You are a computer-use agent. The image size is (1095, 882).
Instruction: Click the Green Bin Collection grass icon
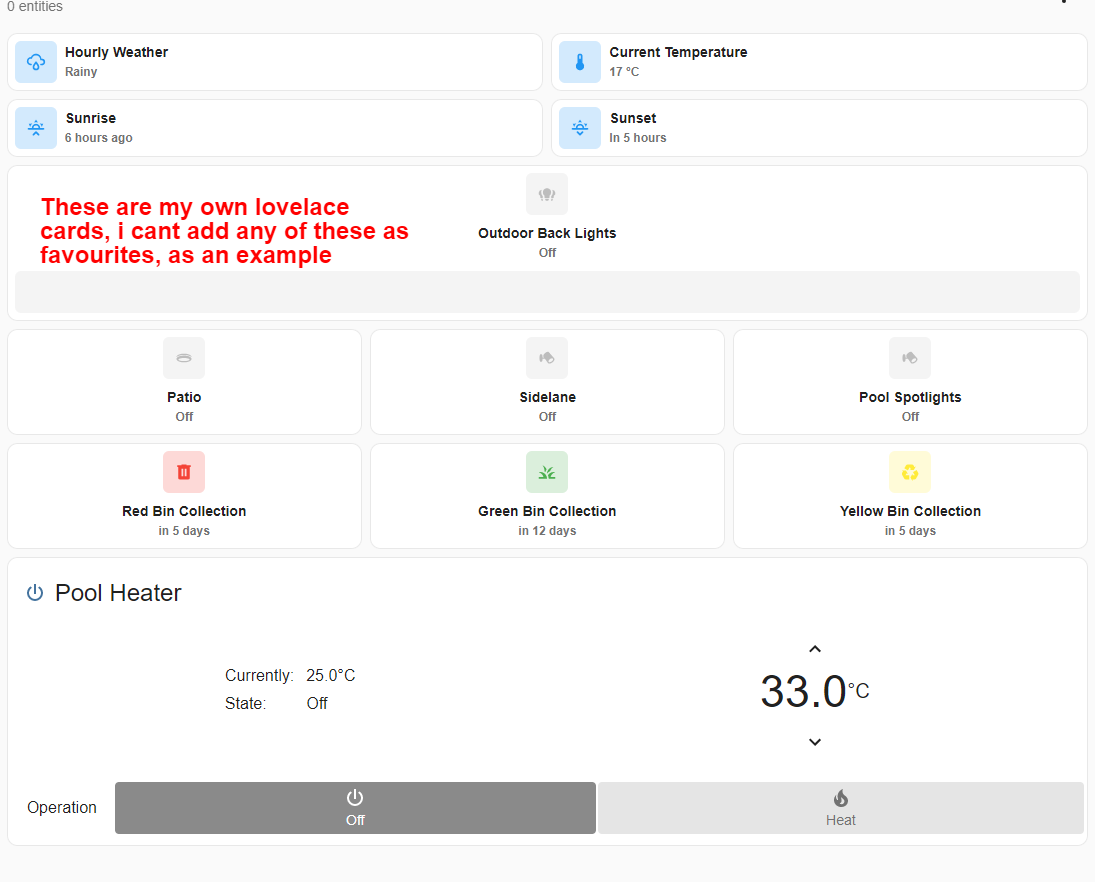click(547, 472)
